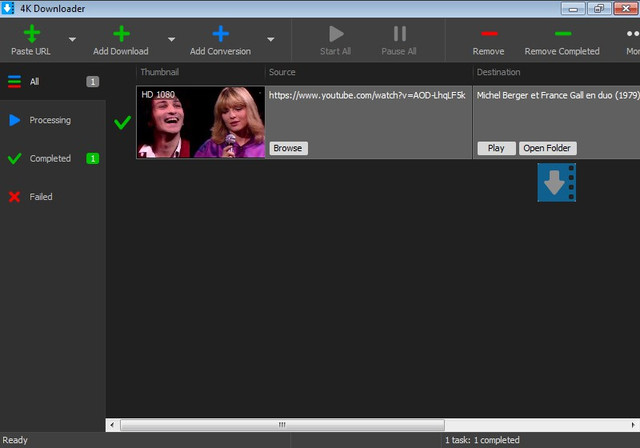Click the Destination column header
The height and width of the screenshot is (448, 640).
pyautogui.click(x=498, y=72)
